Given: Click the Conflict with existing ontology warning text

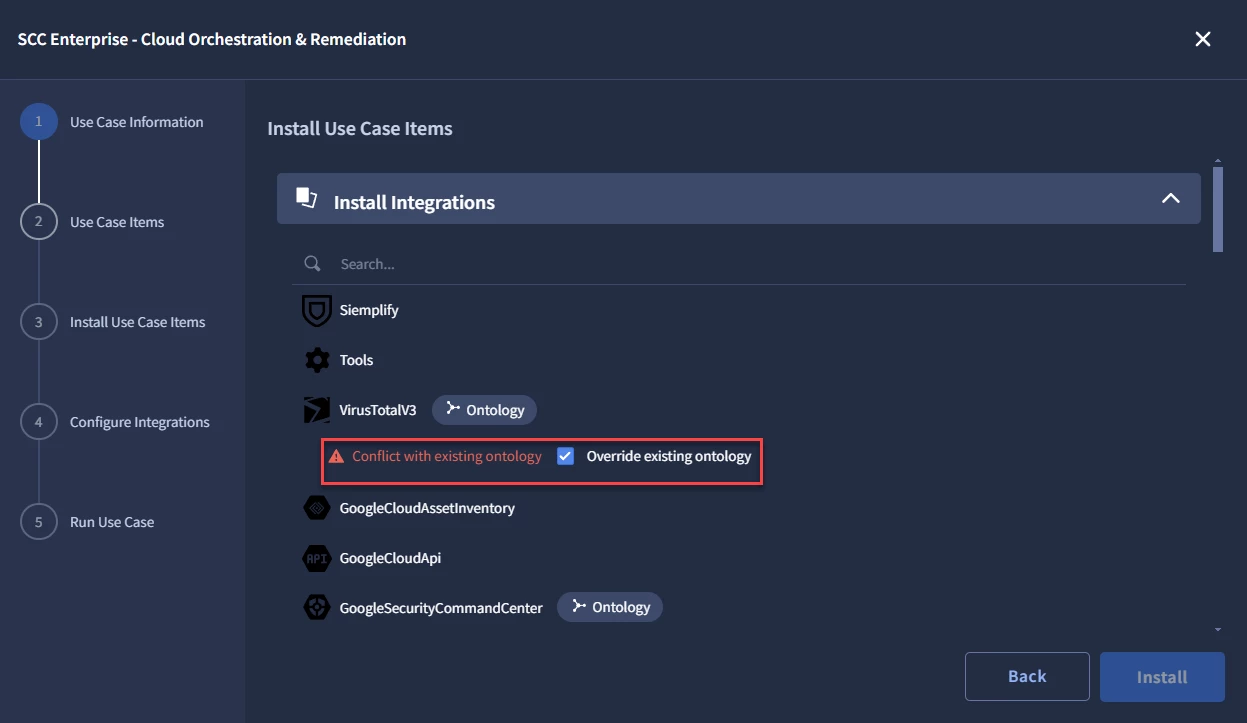Looking at the screenshot, I should tap(447, 456).
